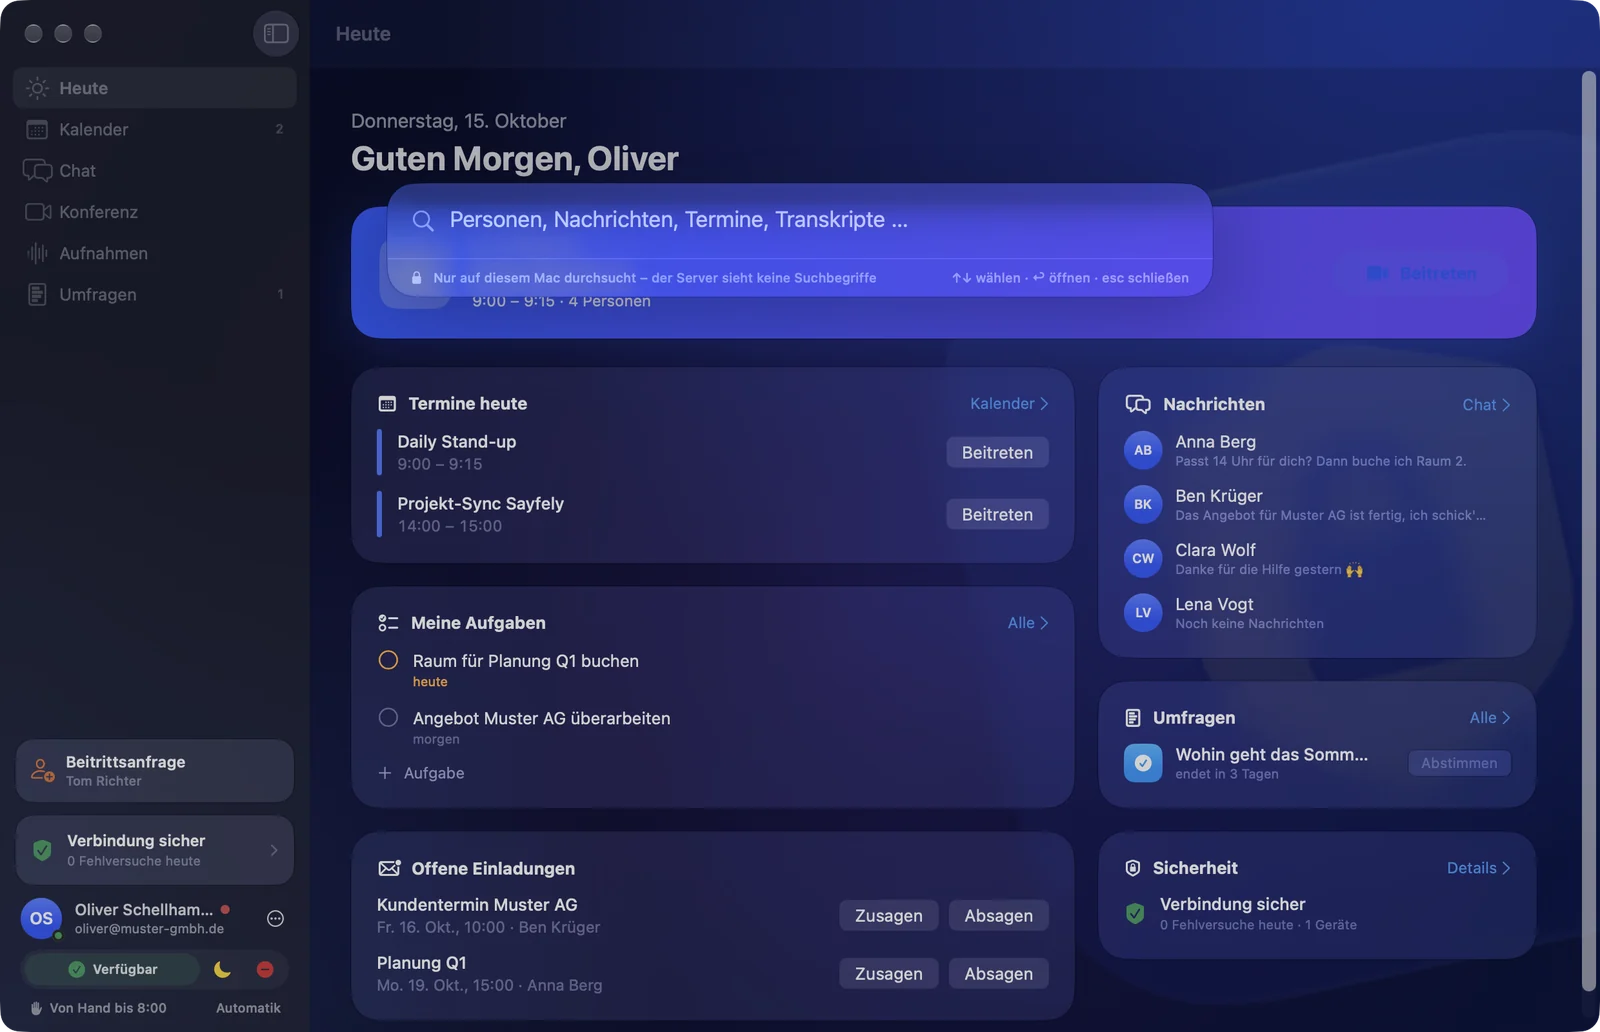The image size is (1600, 1032).
Task: Click the search magnifier icon
Action: point(423,221)
